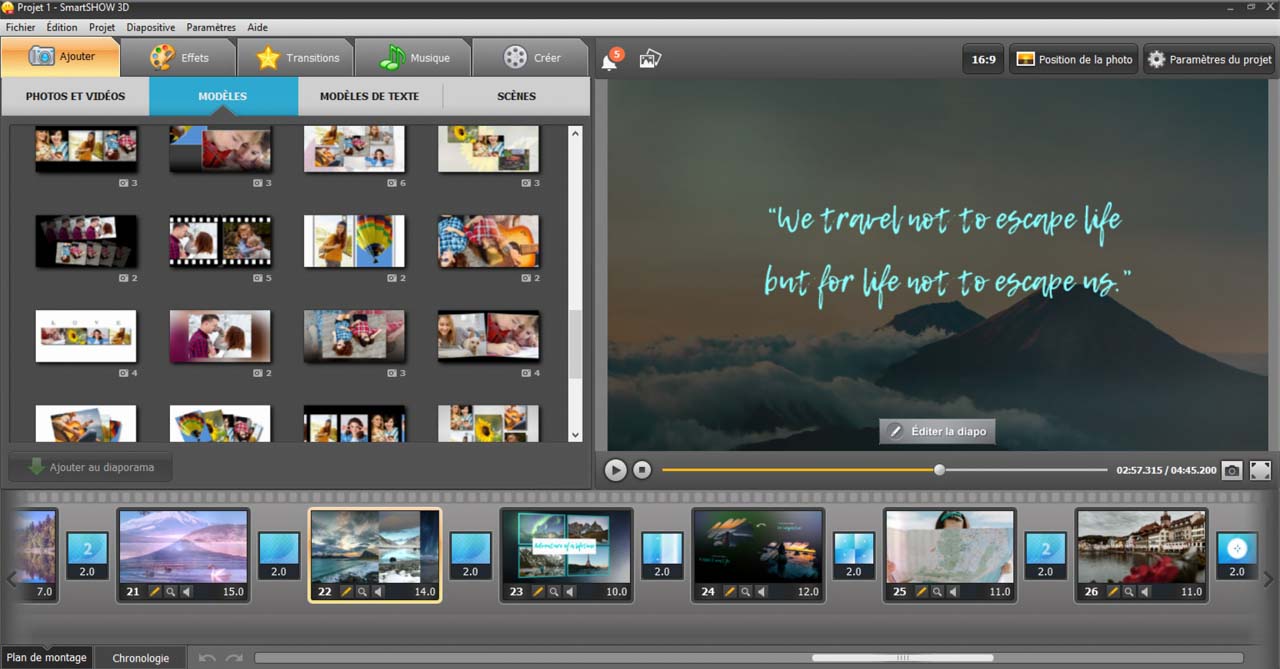The height and width of the screenshot is (669, 1280).
Task: Open the Paramètres menu
Action: (x=211, y=27)
